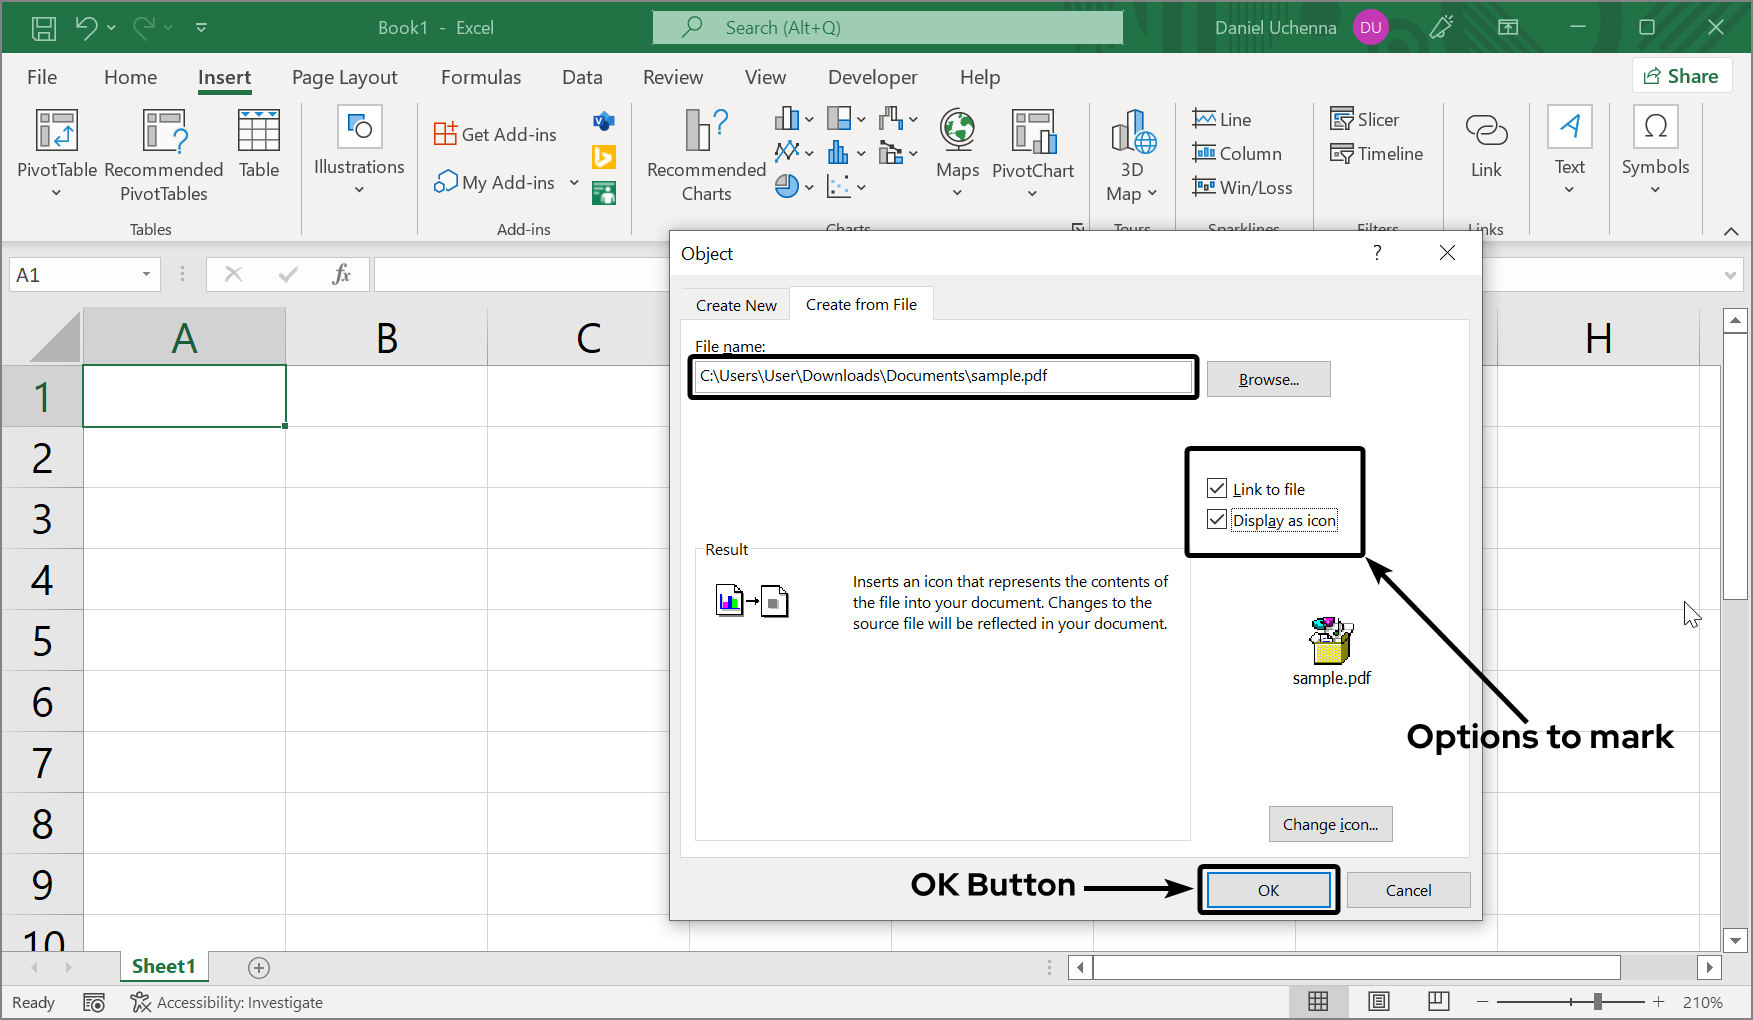Expand the Name Box dropdown arrow
Viewport: 1753px width, 1020px height.
[146, 275]
